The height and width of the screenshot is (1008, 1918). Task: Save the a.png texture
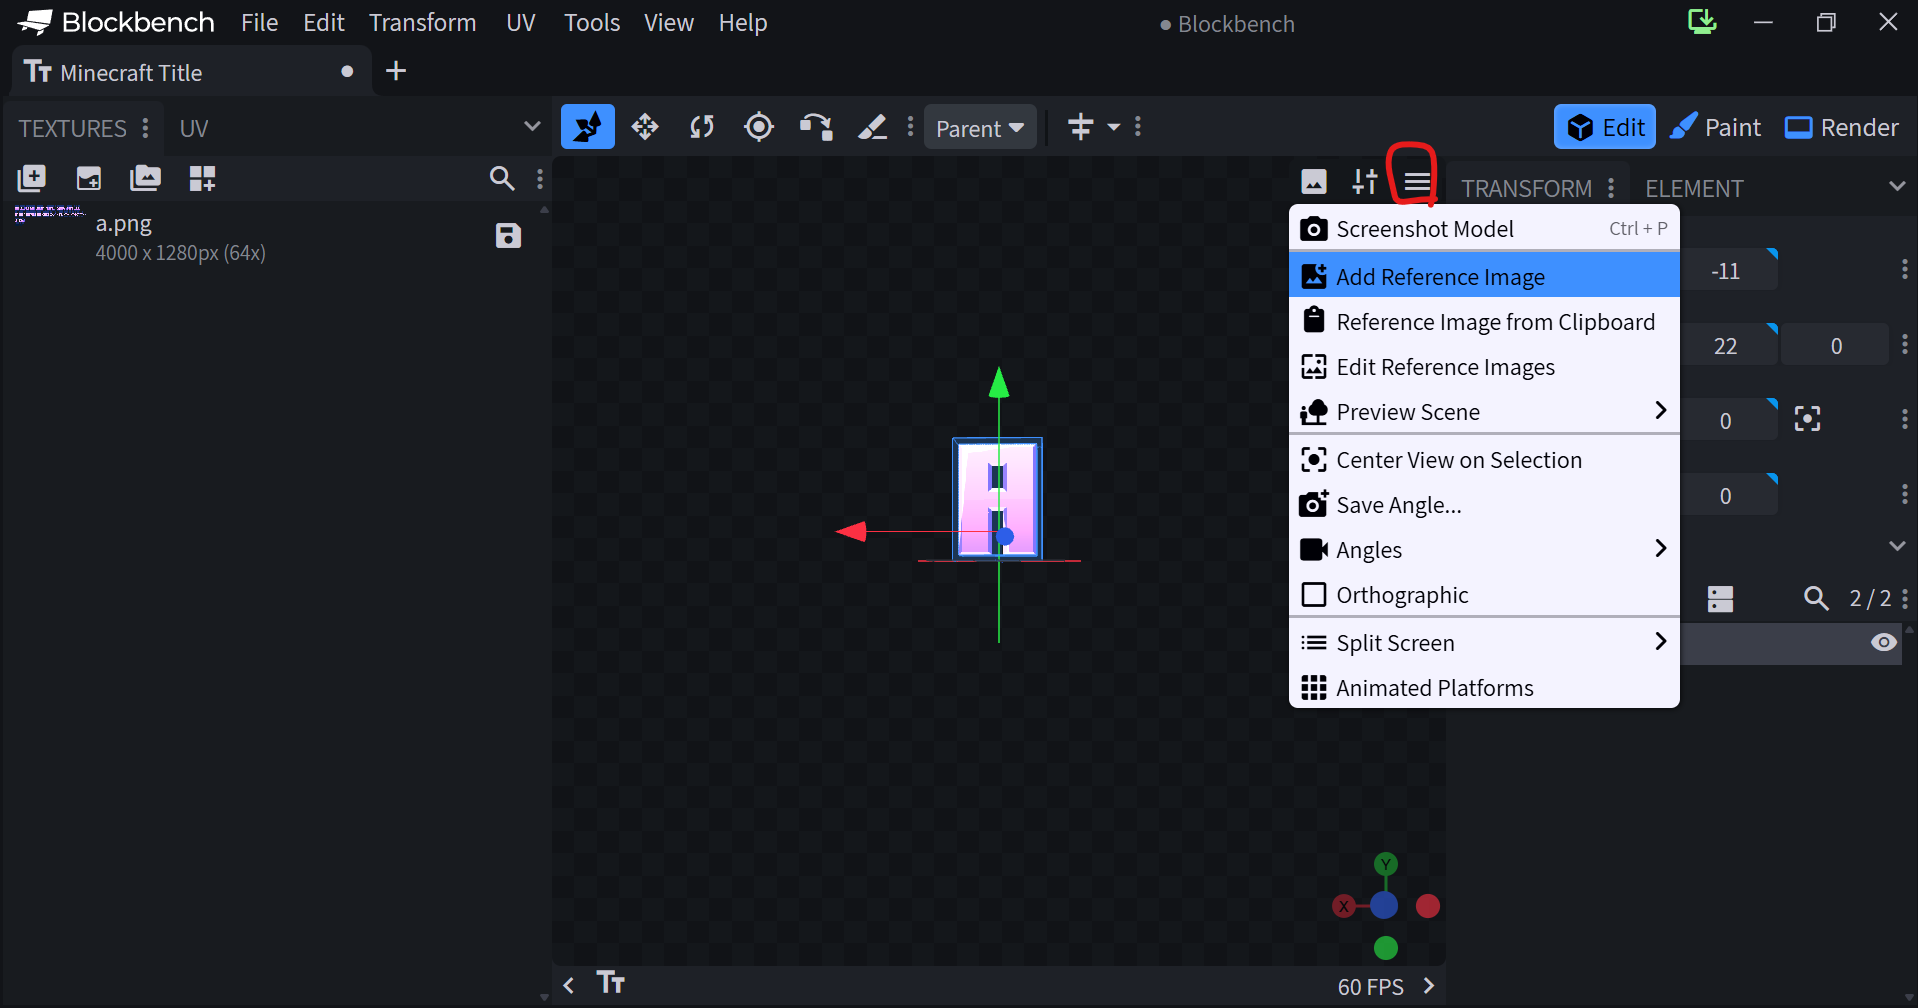508,236
